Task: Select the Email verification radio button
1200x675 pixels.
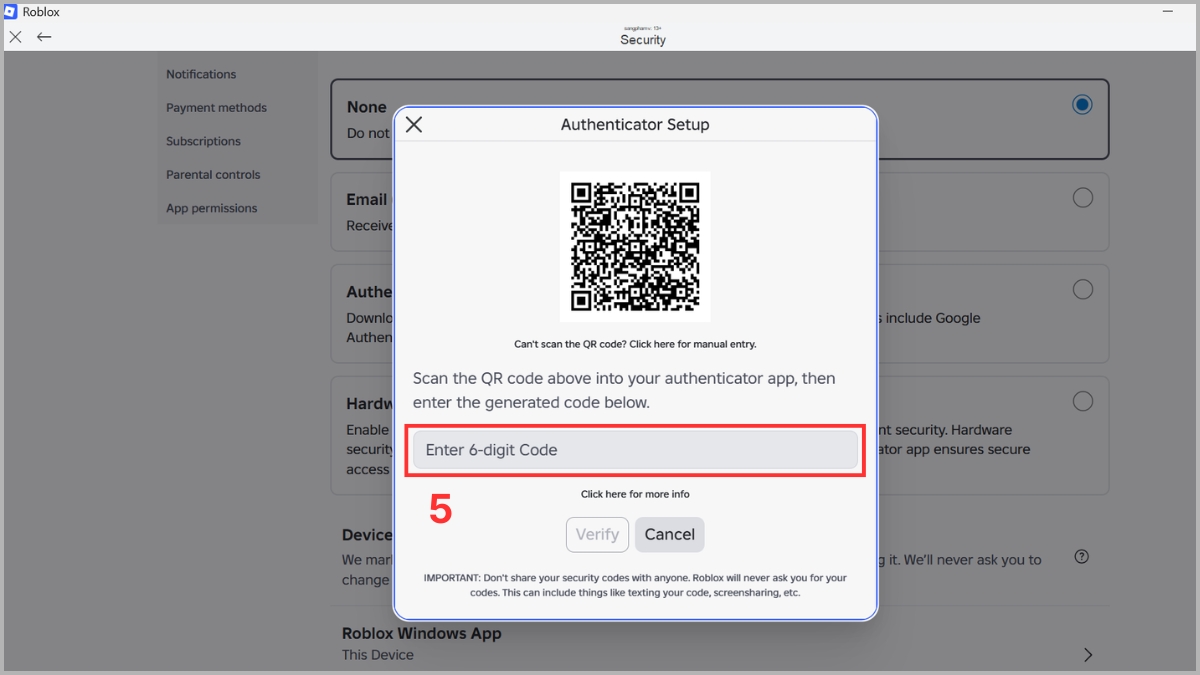Action: coord(1082,198)
